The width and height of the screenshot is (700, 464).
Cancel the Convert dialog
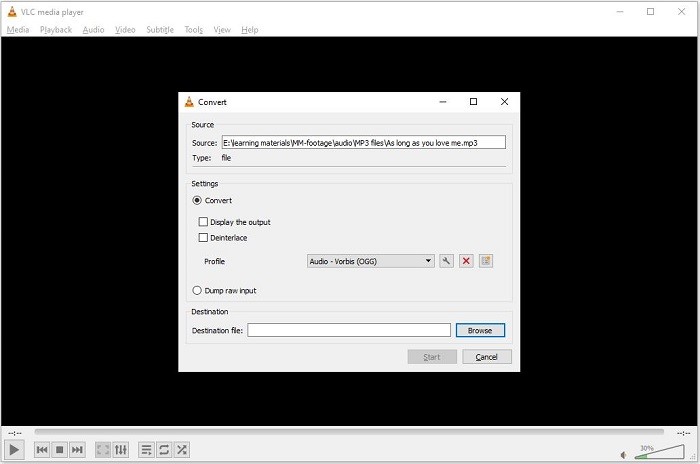[x=487, y=357]
